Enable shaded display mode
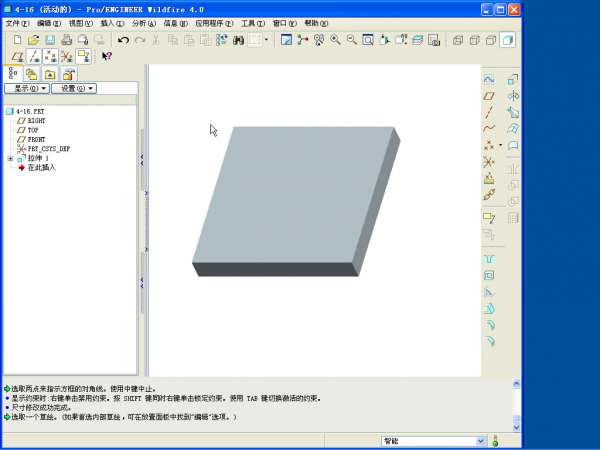 507,40
